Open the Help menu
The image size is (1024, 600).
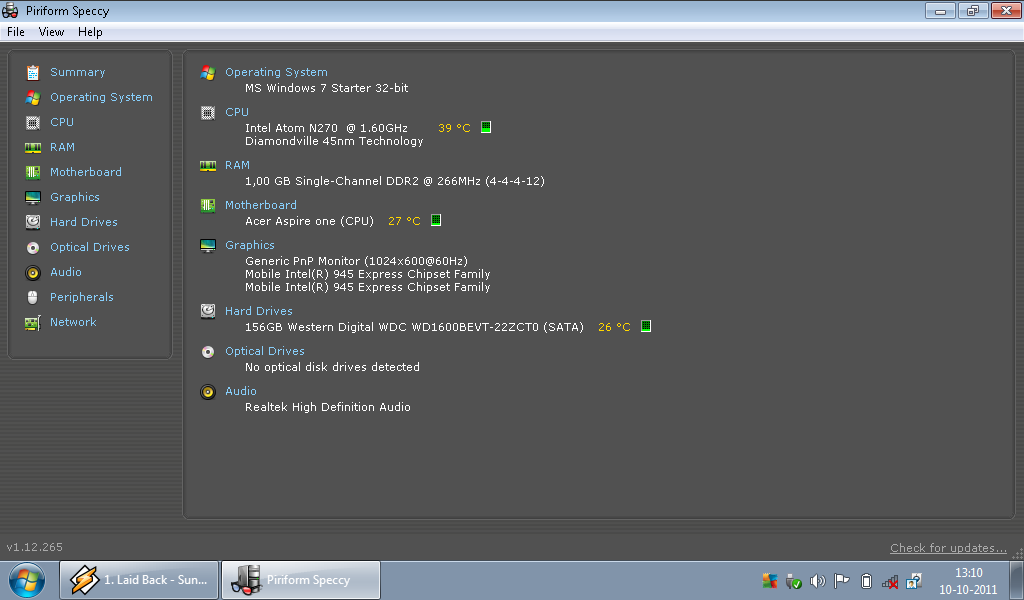(90, 32)
